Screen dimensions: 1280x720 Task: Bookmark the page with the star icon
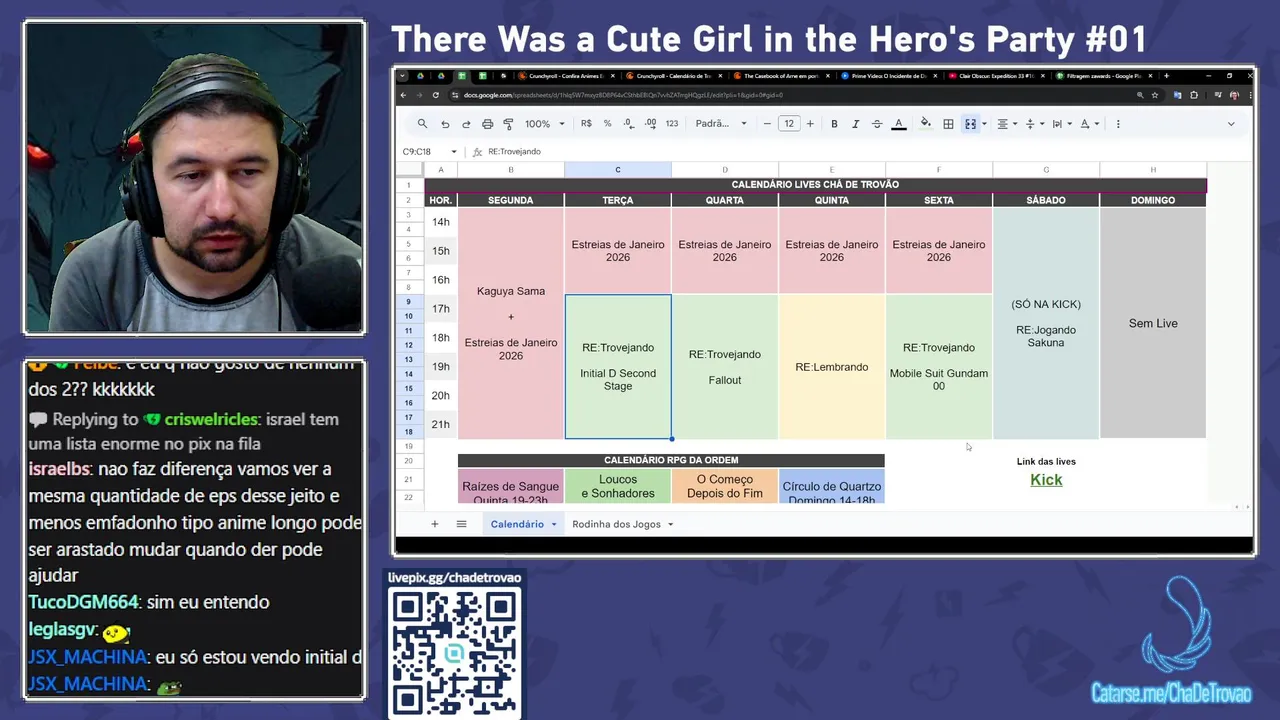coord(1155,95)
